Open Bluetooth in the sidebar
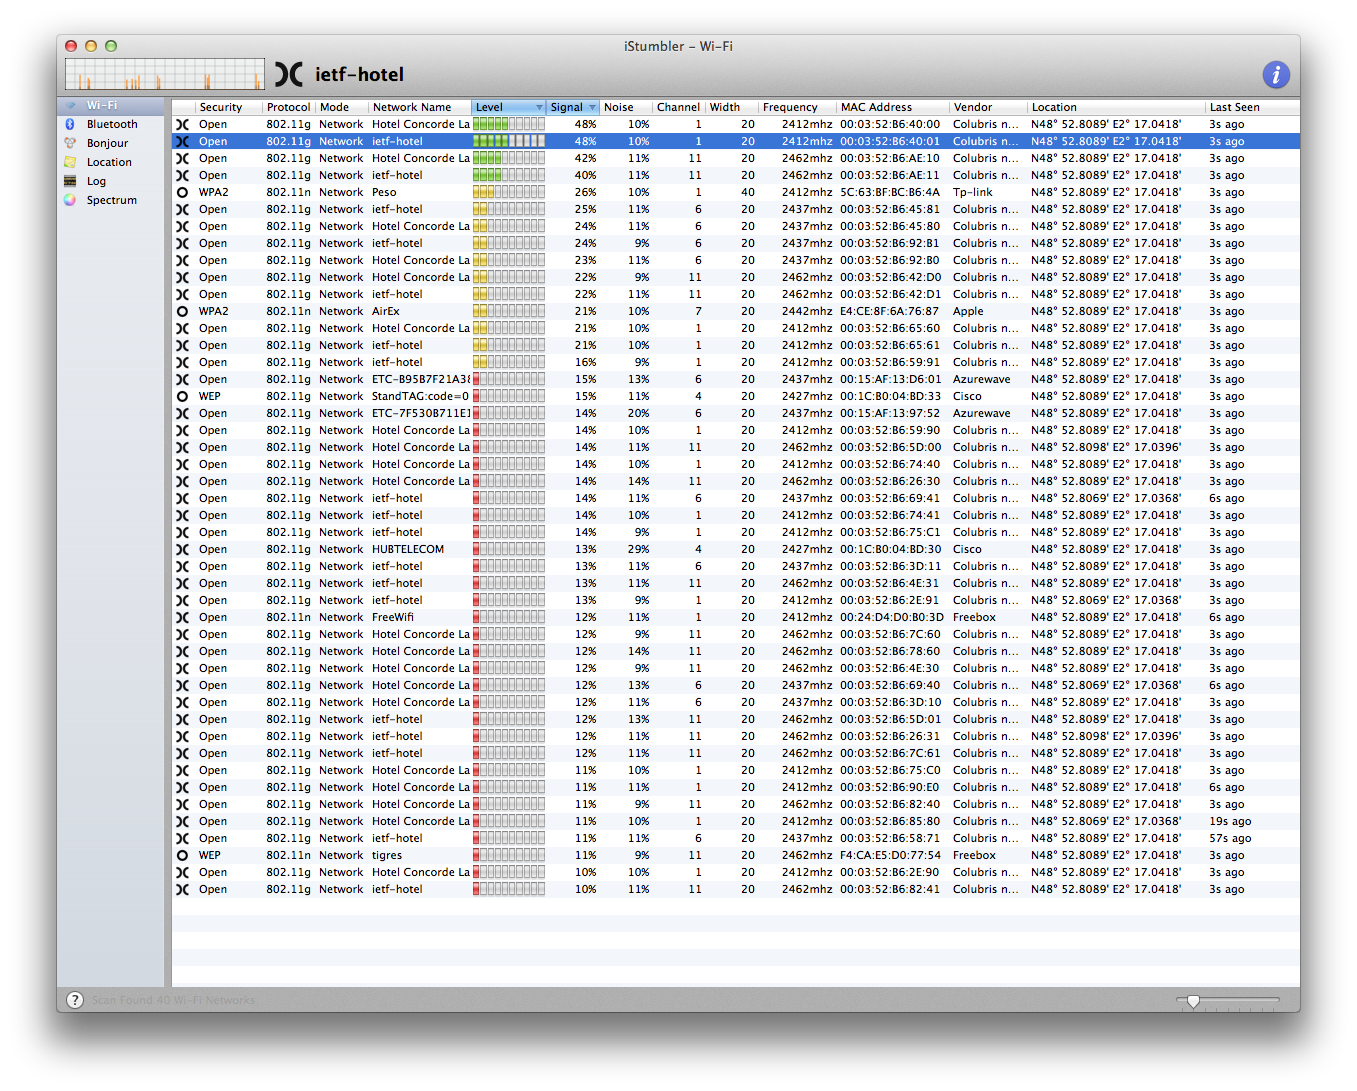 pyautogui.click(x=112, y=124)
